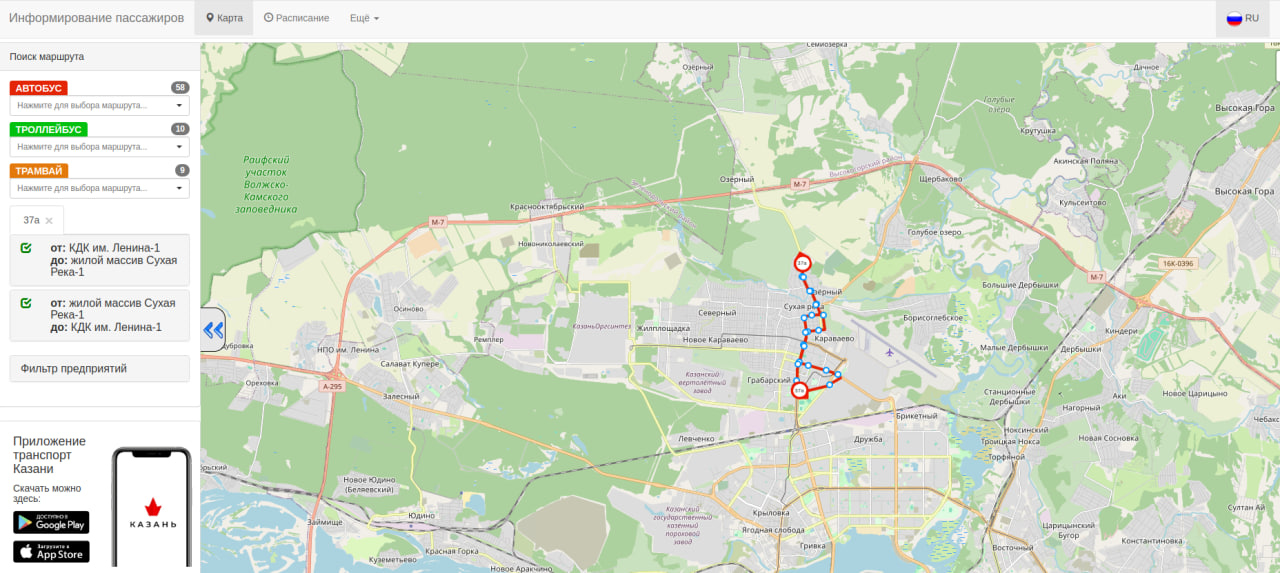The width and height of the screenshot is (1280, 573).
Task: Click the lower red route endpoint marker
Action: click(799, 391)
